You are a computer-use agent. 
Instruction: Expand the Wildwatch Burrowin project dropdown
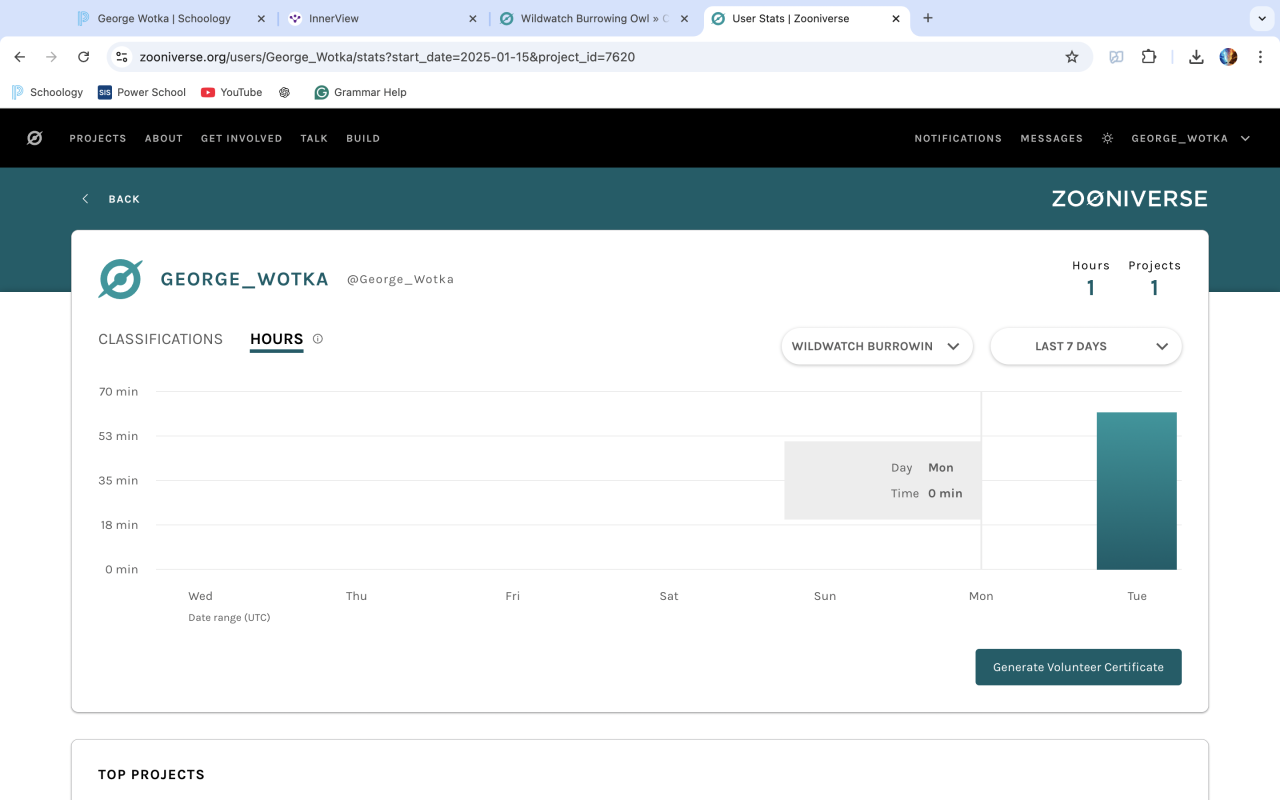pyautogui.click(x=877, y=346)
